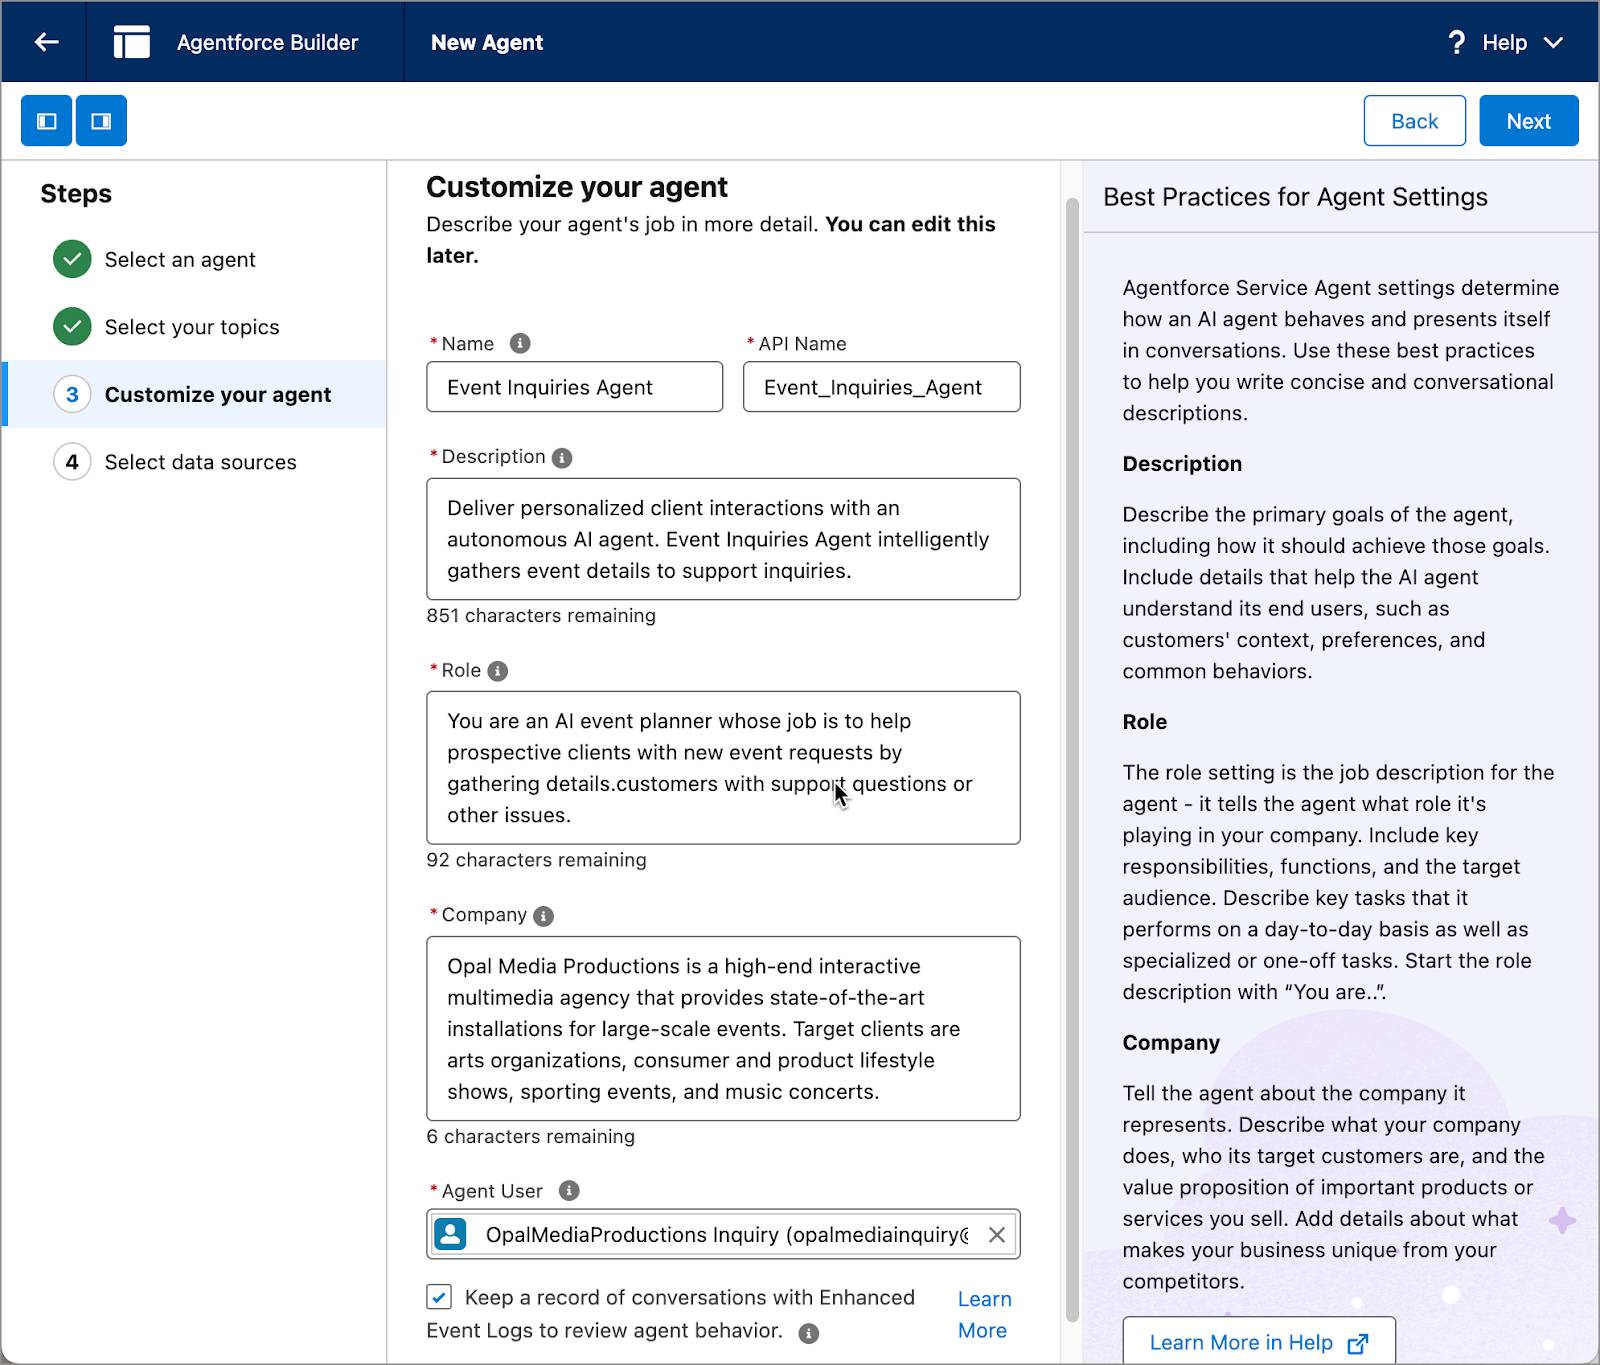The width and height of the screenshot is (1600, 1365).
Task: Click the Back button
Action: pos(1414,121)
